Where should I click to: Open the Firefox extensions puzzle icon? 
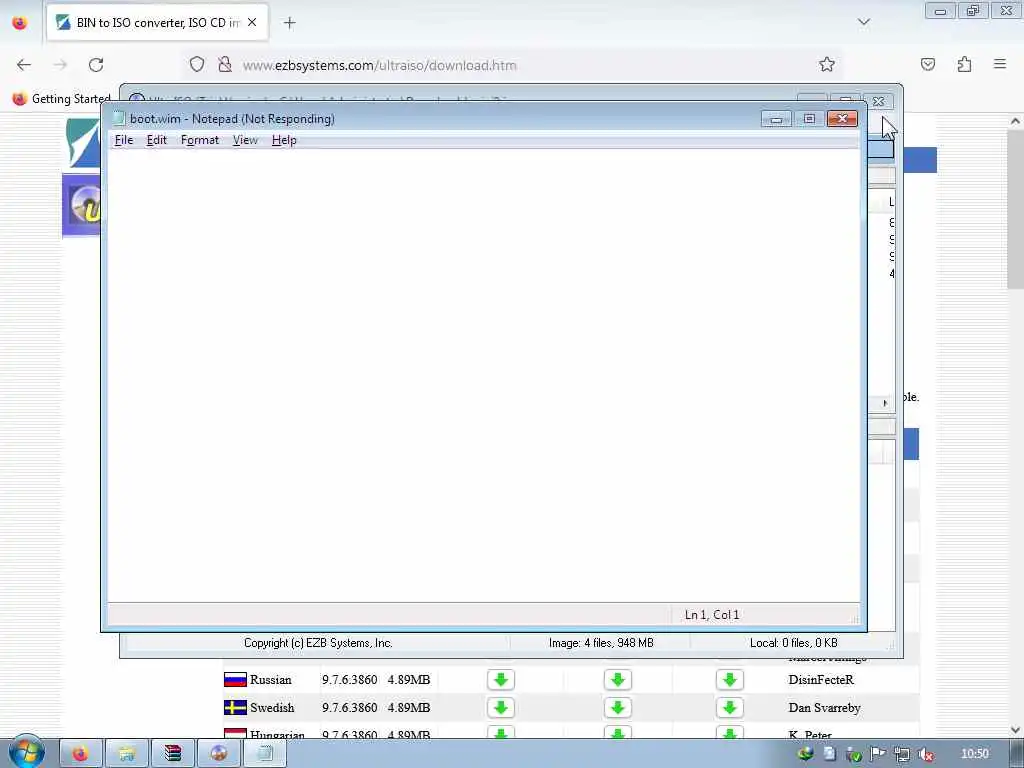964,65
